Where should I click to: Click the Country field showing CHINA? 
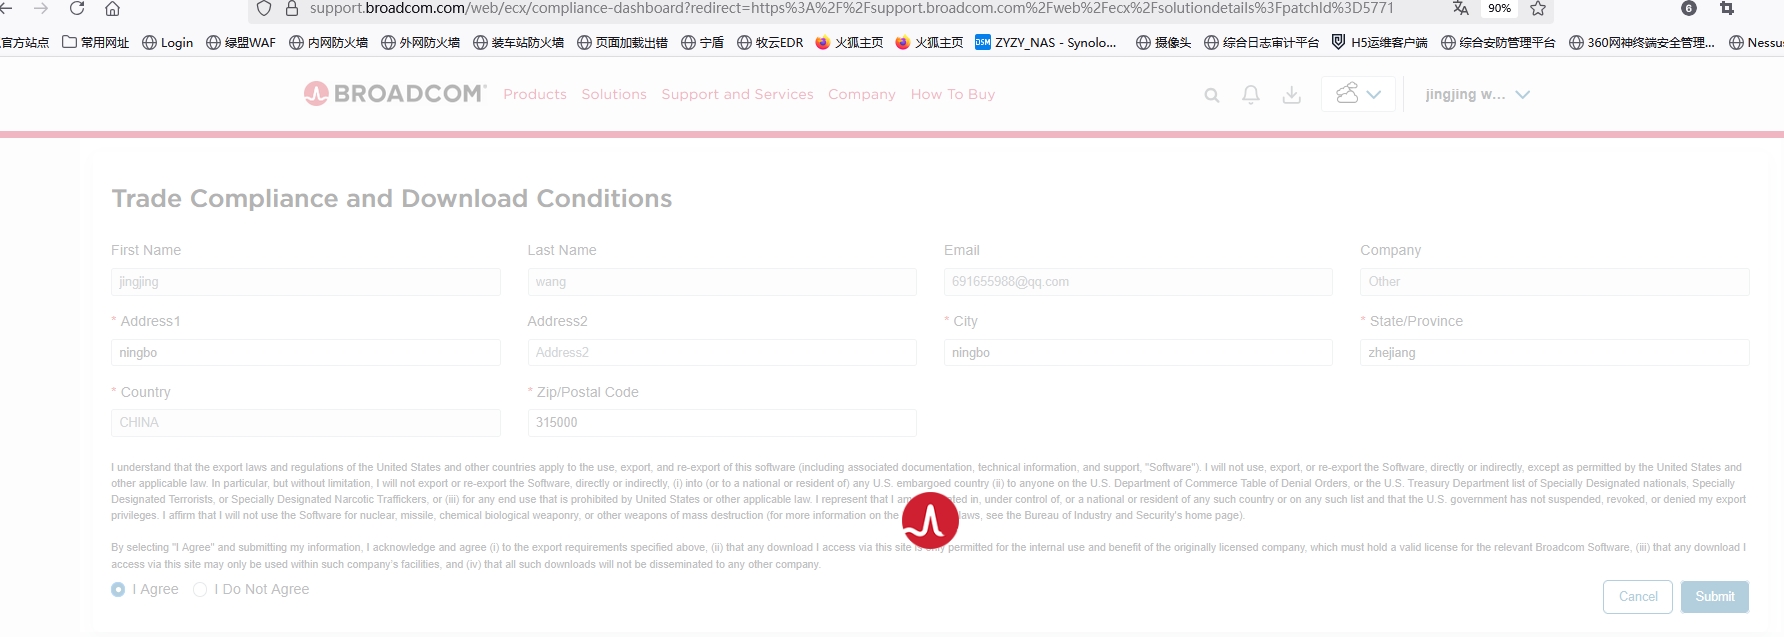[x=306, y=423]
